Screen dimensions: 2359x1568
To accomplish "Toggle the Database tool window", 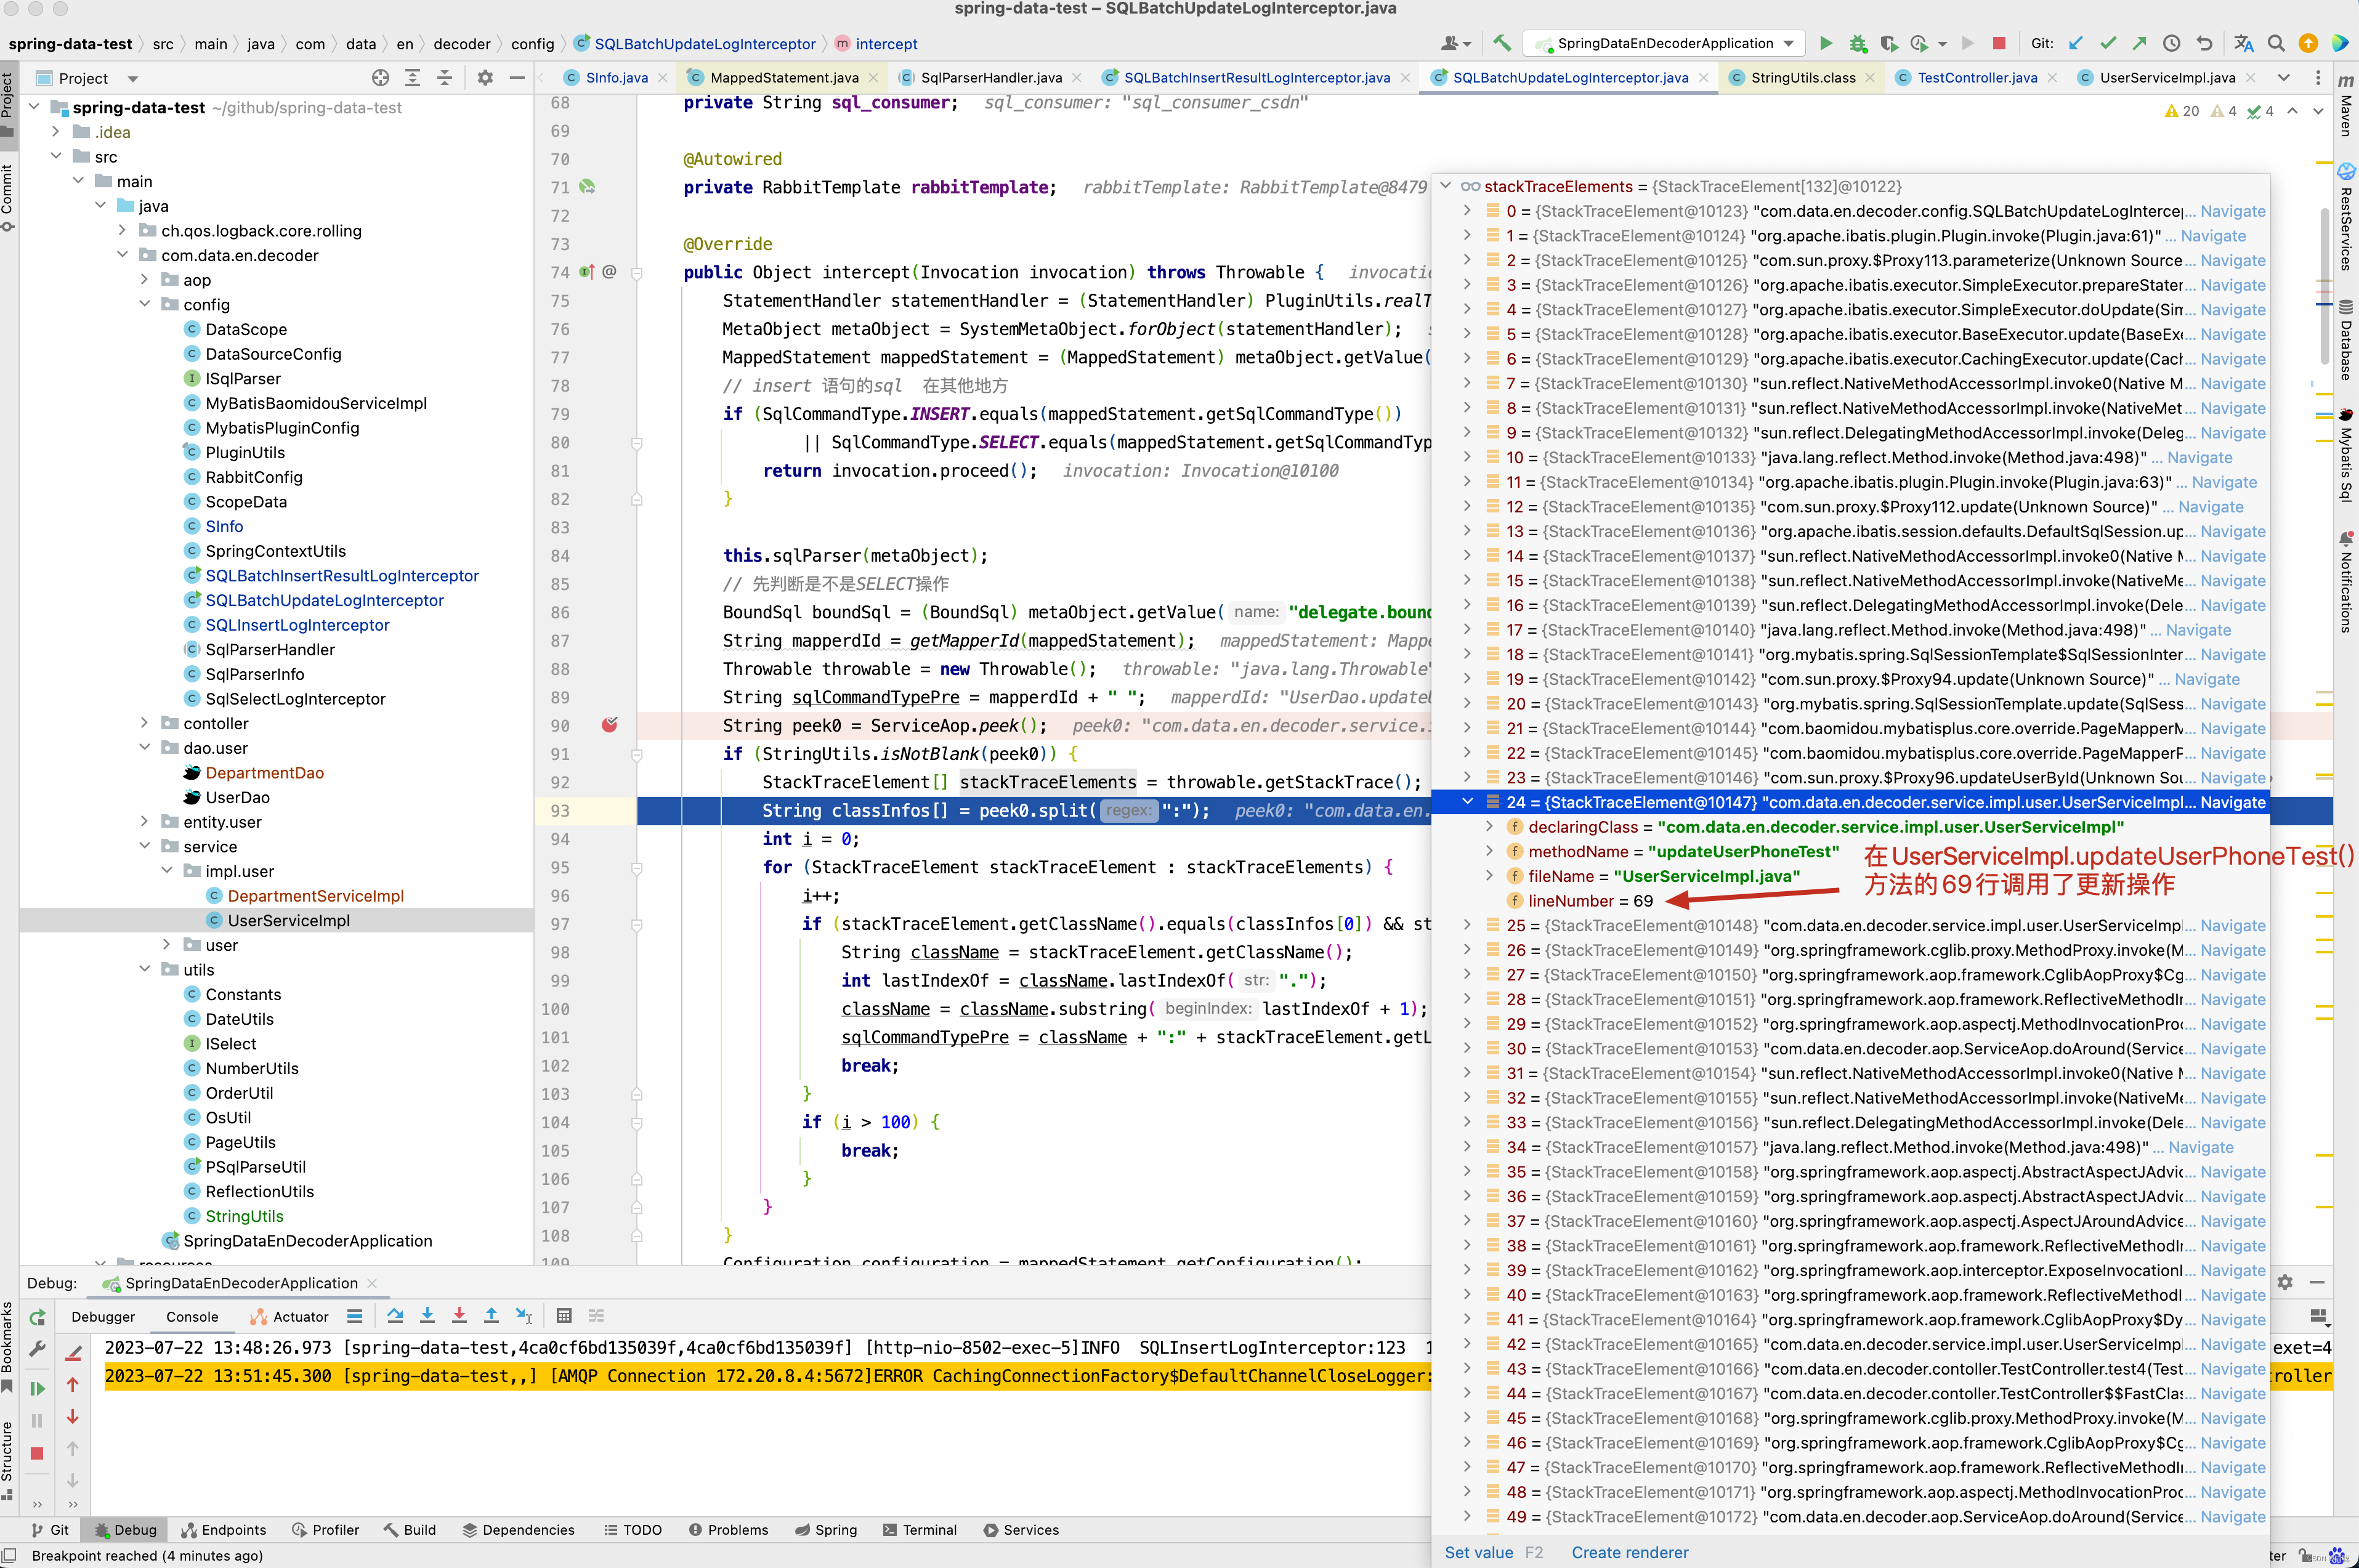I will point(2346,340).
